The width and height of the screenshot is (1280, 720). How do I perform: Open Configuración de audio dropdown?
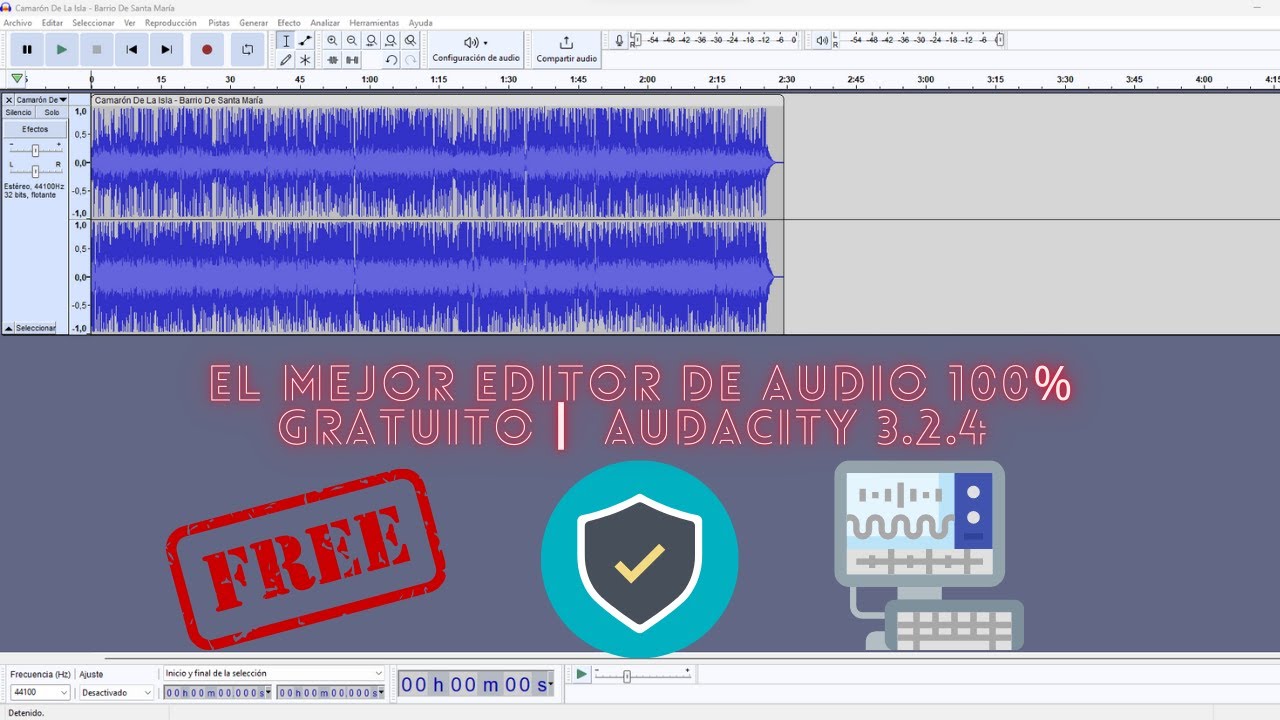tap(476, 49)
